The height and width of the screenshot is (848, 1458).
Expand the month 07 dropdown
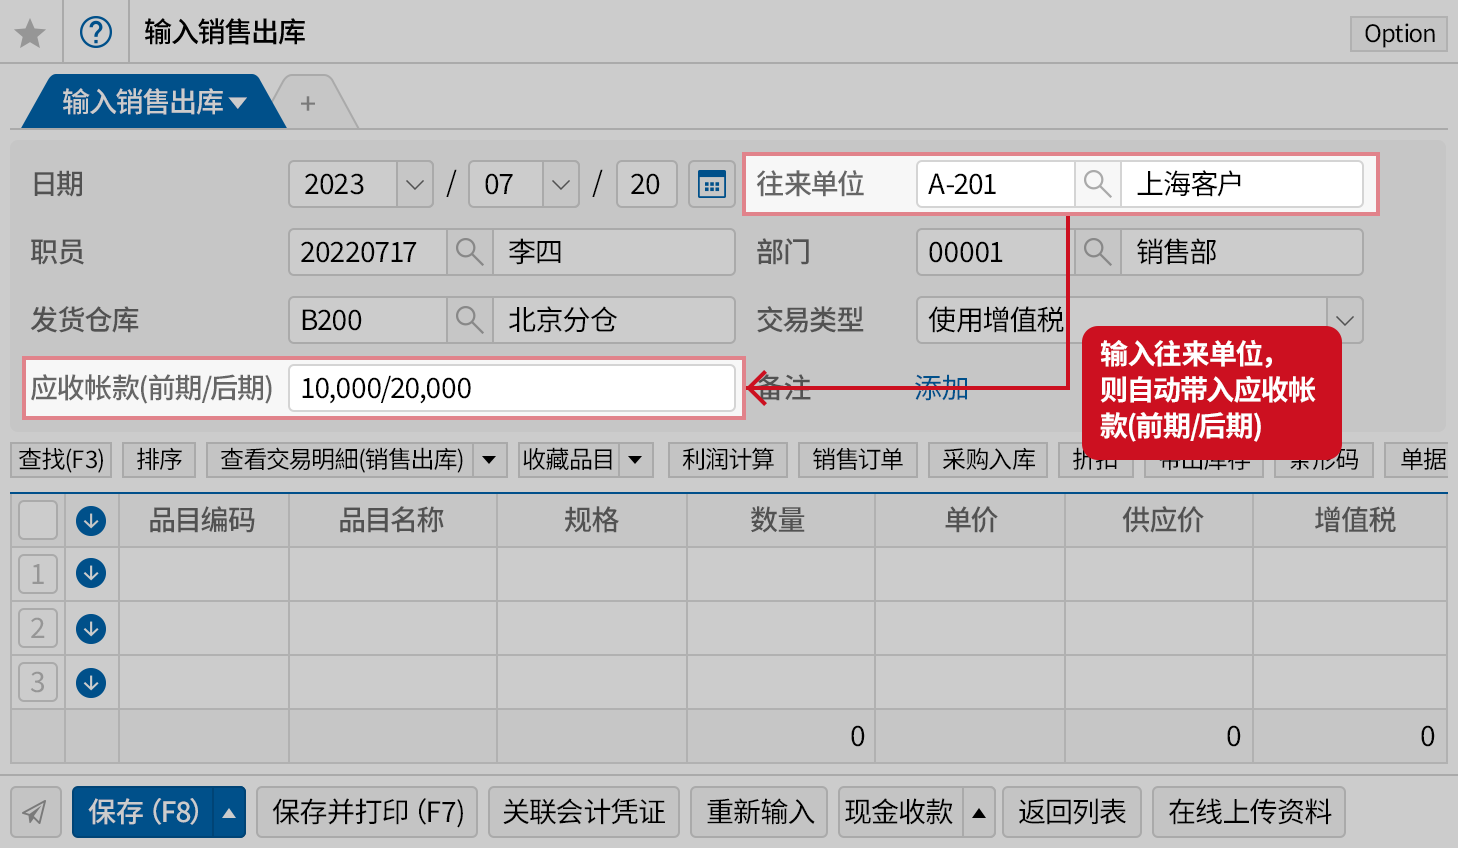560,185
